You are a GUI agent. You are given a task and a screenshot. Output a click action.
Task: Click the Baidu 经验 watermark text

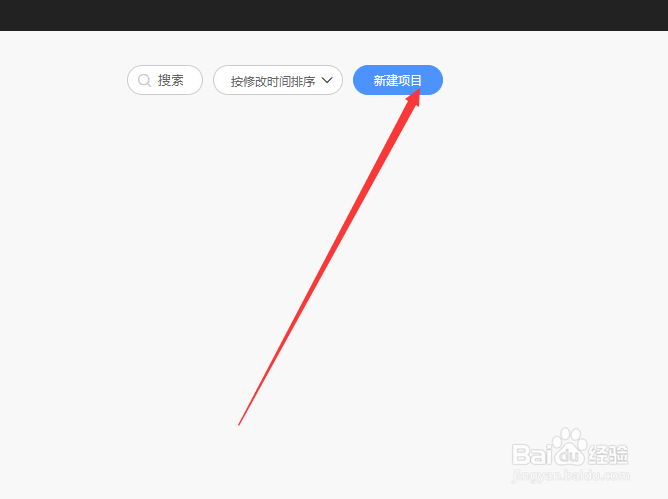pyautogui.click(x=608, y=454)
